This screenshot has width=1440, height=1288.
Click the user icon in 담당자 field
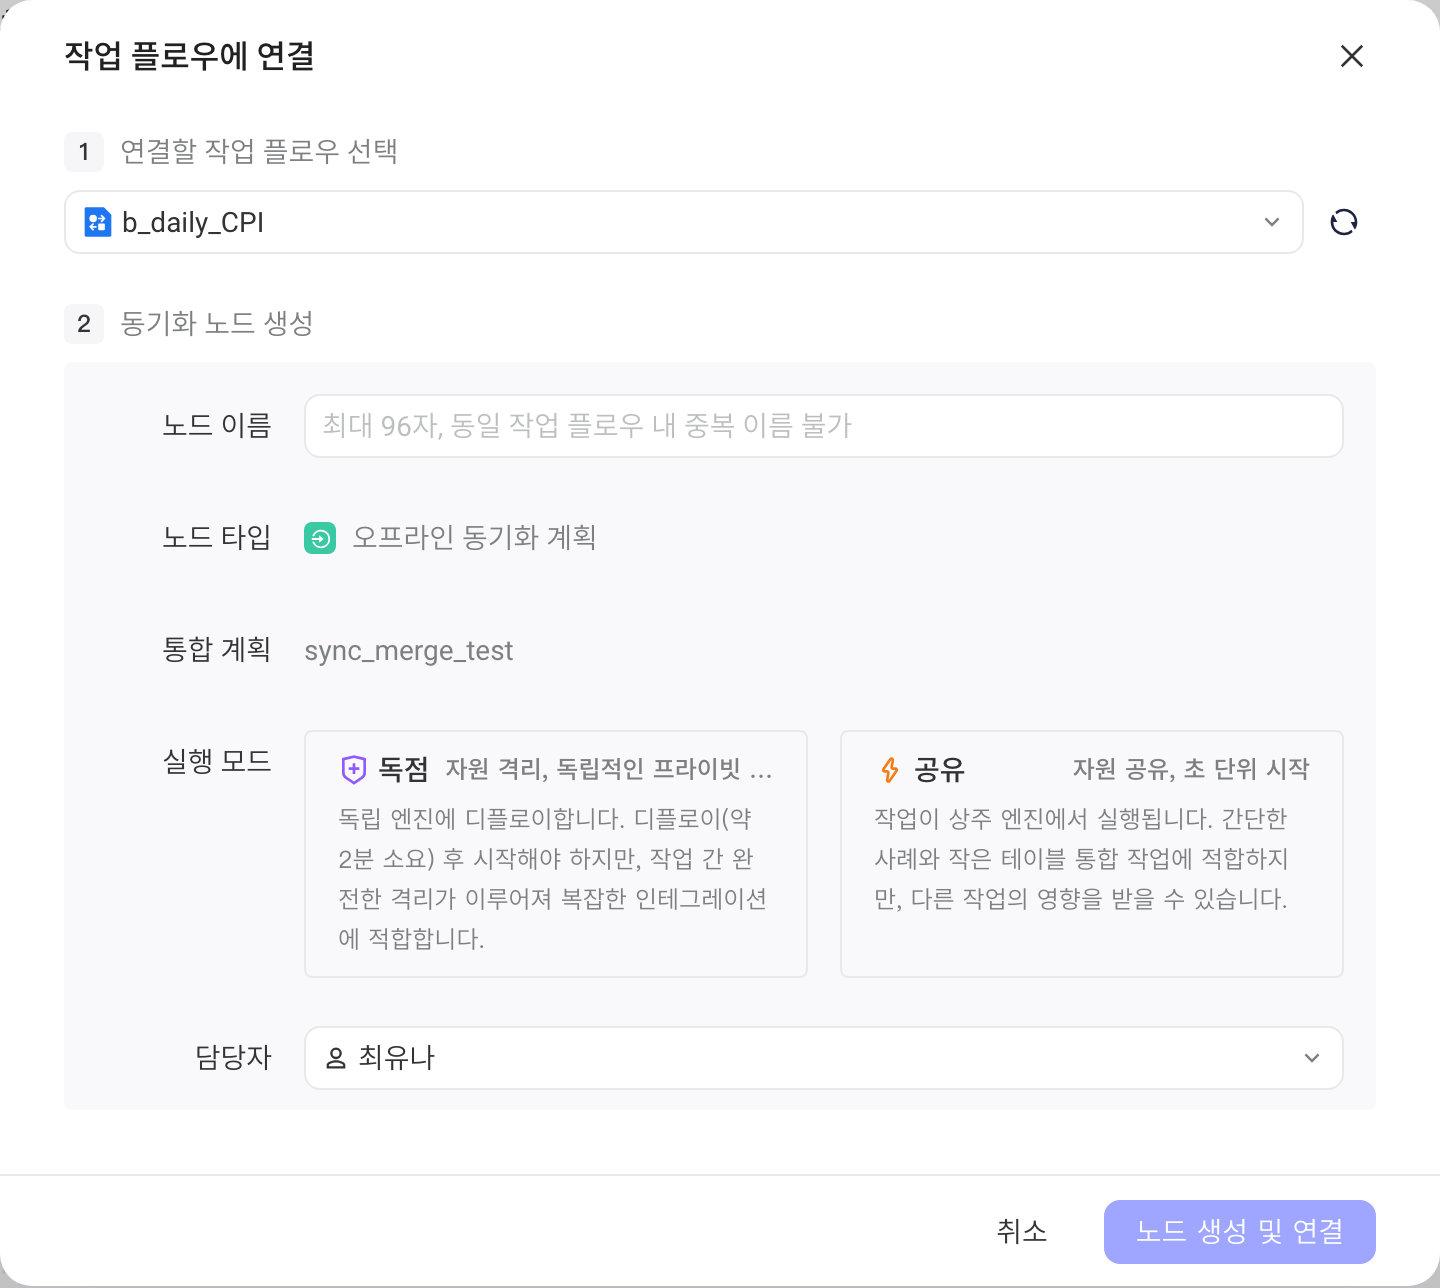(336, 1058)
